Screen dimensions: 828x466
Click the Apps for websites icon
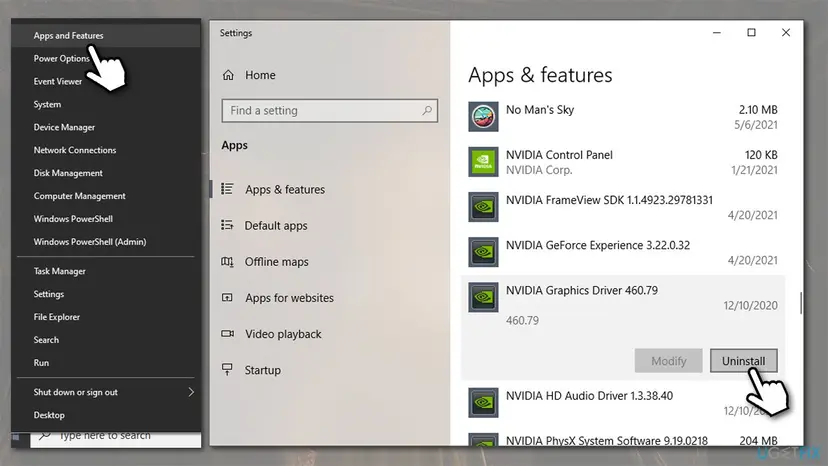(x=227, y=297)
